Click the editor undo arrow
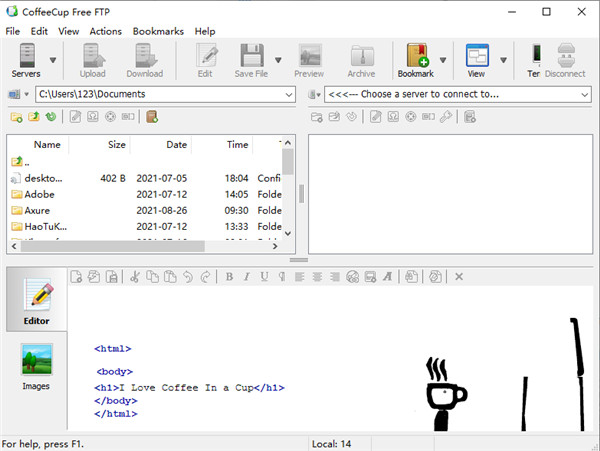Image resolution: width=600 pixels, height=451 pixels. [188, 277]
